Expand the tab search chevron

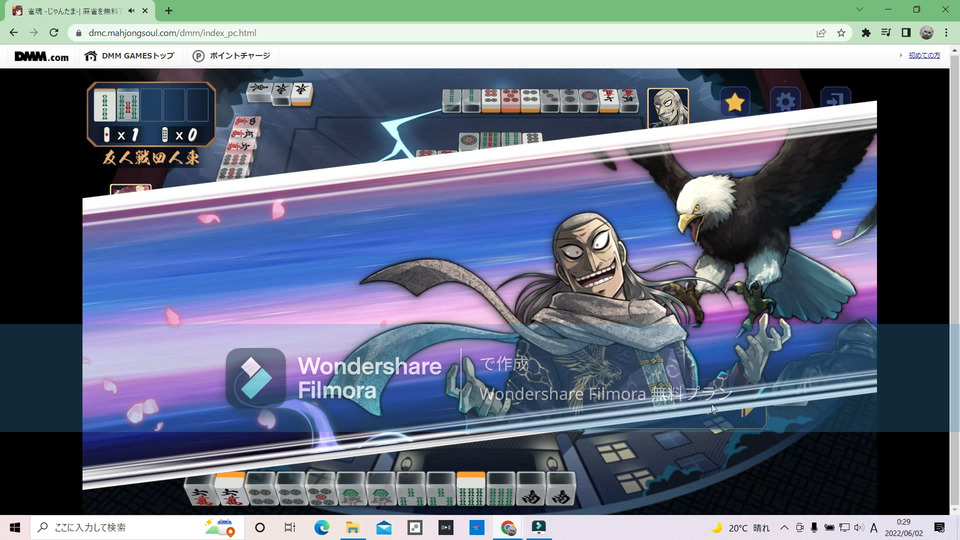(860, 10)
